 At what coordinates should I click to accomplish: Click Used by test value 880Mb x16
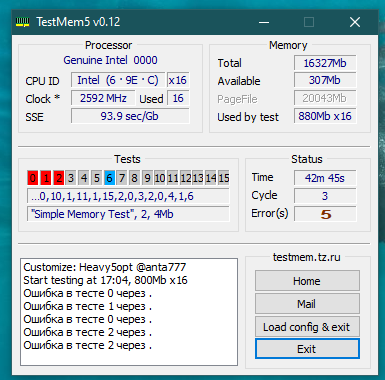pyautogui.click(x=325, y=116)
